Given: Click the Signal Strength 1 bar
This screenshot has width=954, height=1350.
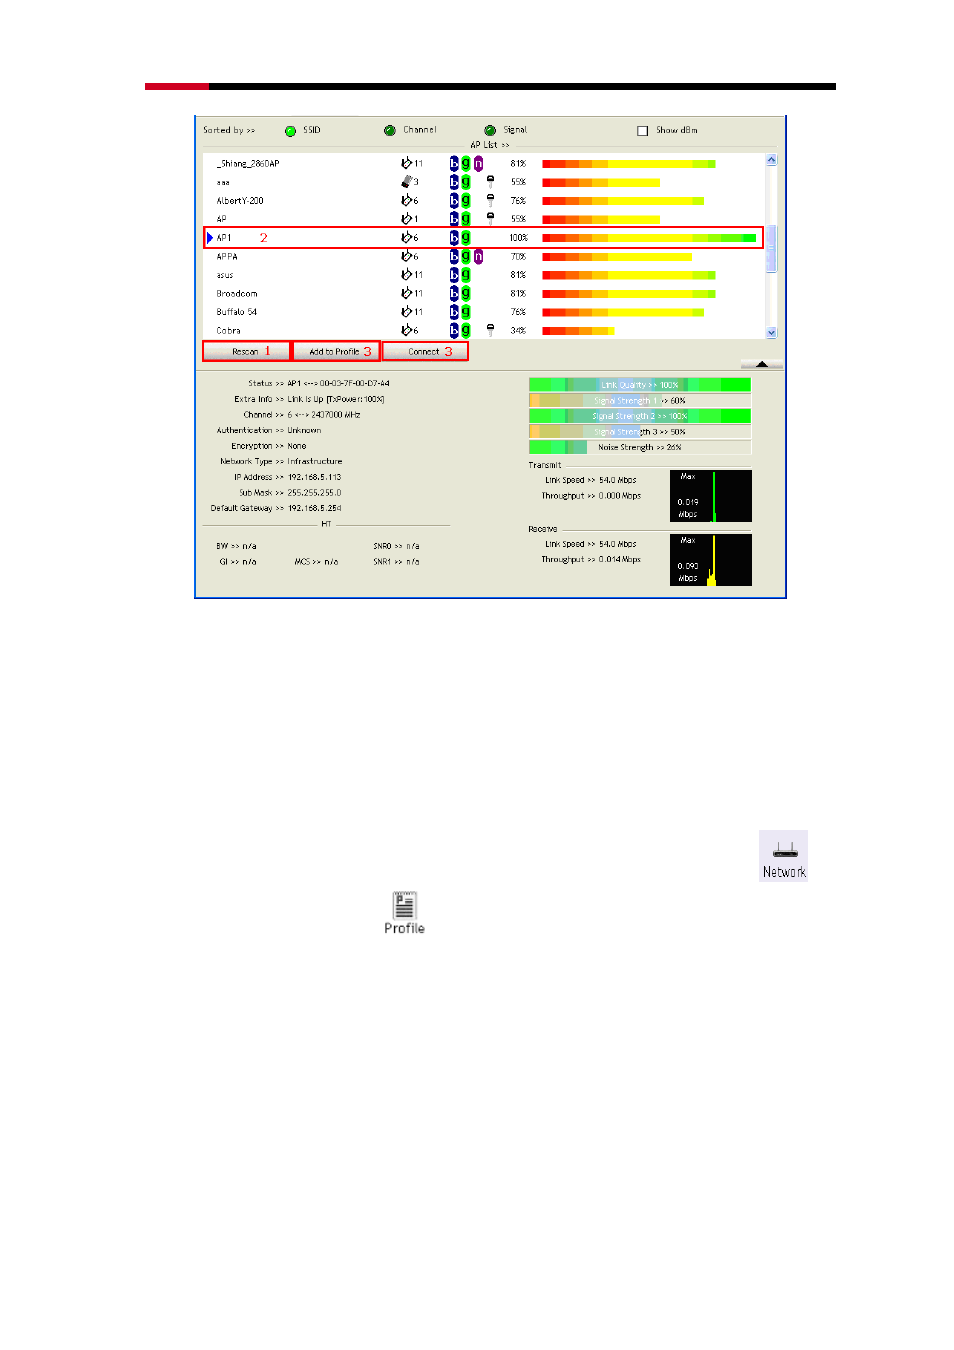Looking at the screenshot, I should click(640, 400).
